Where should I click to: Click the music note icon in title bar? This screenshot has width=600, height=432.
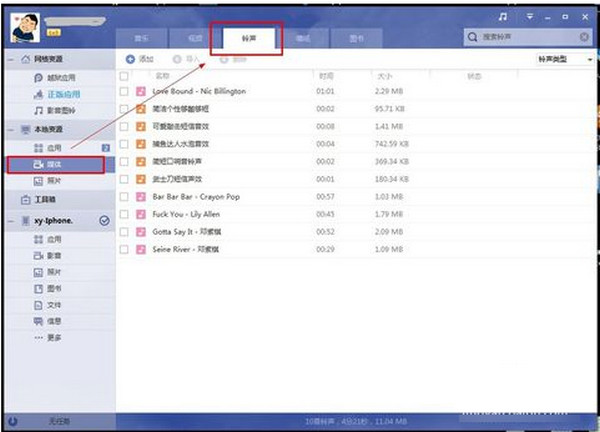[x=502, y=16]
